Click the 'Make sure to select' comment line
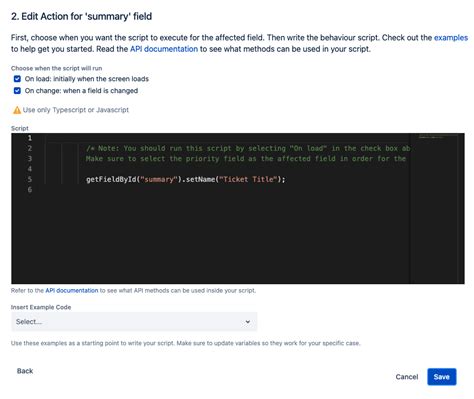 point(246,159)
